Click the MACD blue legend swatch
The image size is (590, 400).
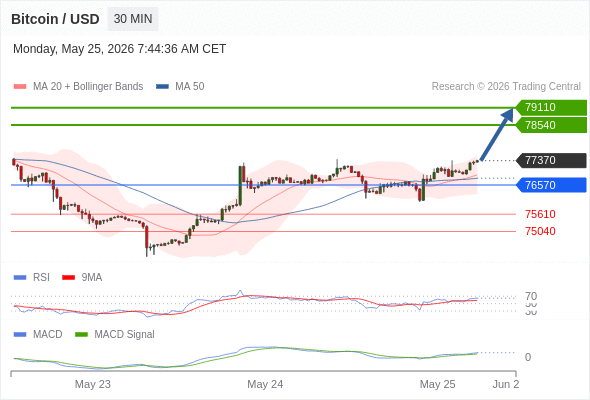(20, 335)
